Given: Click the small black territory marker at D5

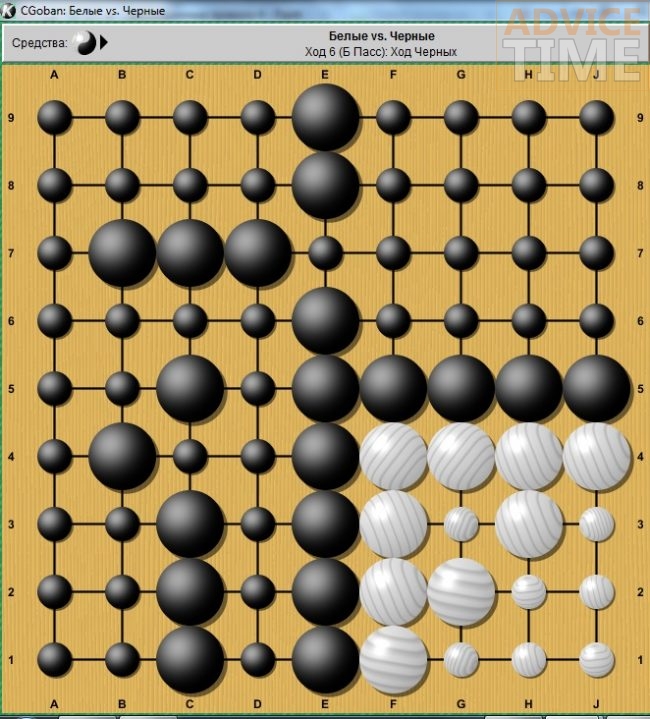Looking at the screenshot, I should [x=258, y=389].
